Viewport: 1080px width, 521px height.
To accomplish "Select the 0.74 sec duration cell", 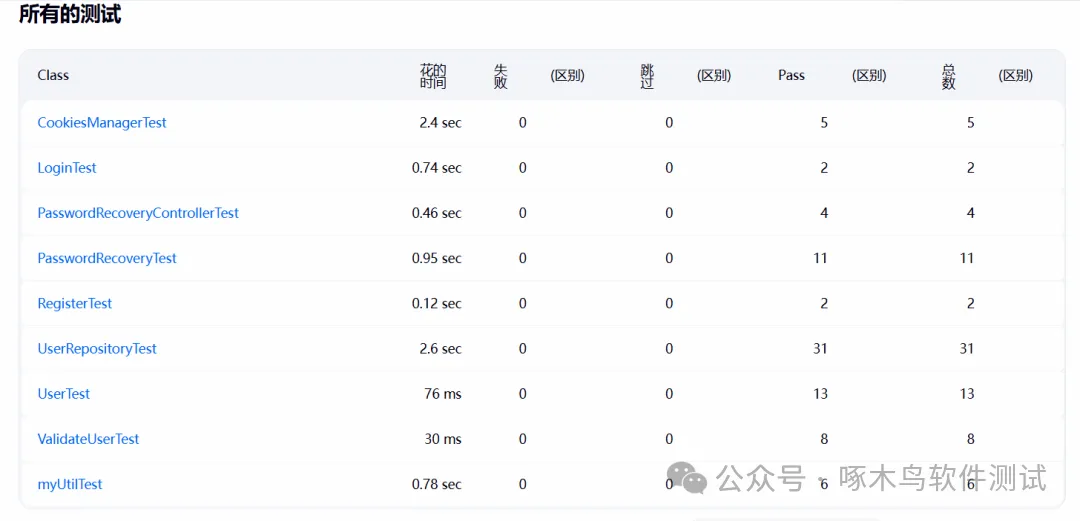I will (437, 168).
